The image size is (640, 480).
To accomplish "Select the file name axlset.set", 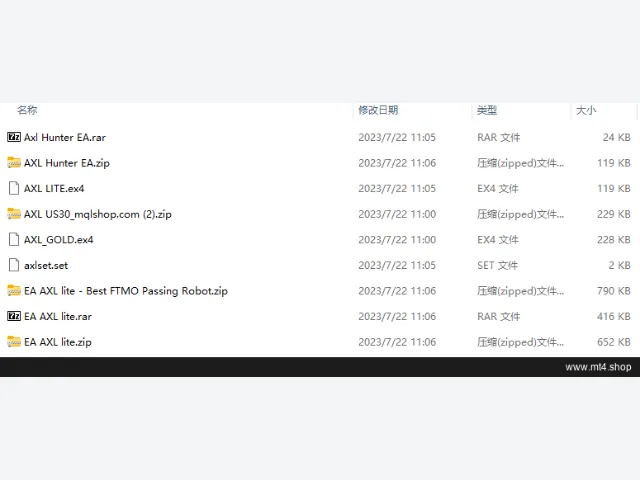I will pos(46,265).
